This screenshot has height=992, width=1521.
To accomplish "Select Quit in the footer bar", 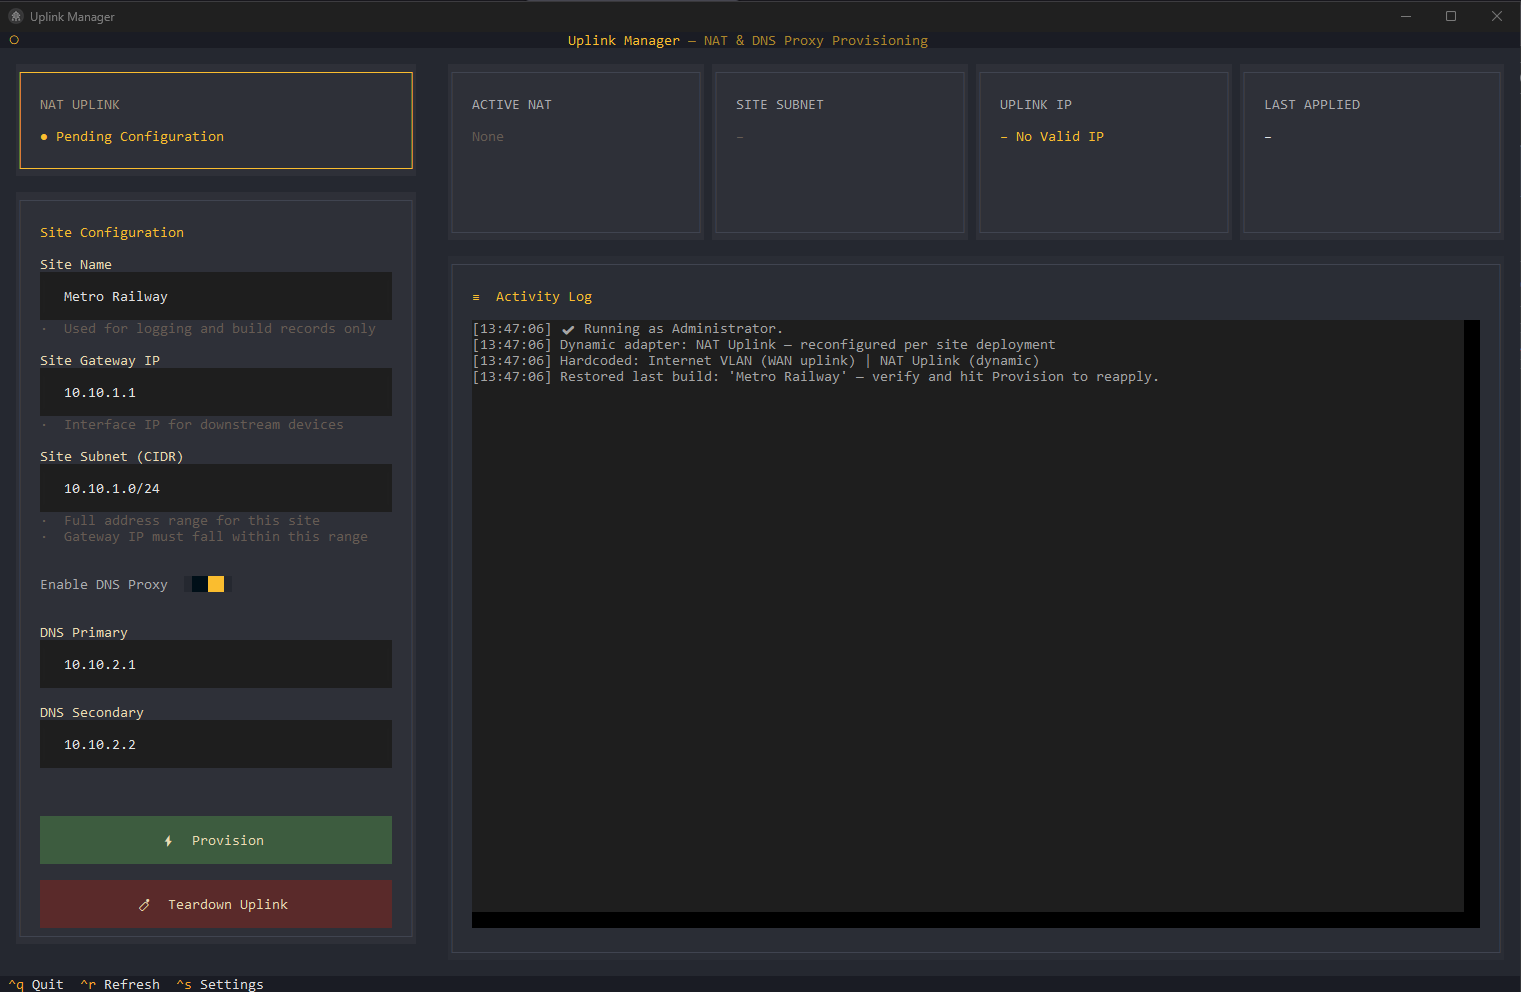I will (36, 984).
